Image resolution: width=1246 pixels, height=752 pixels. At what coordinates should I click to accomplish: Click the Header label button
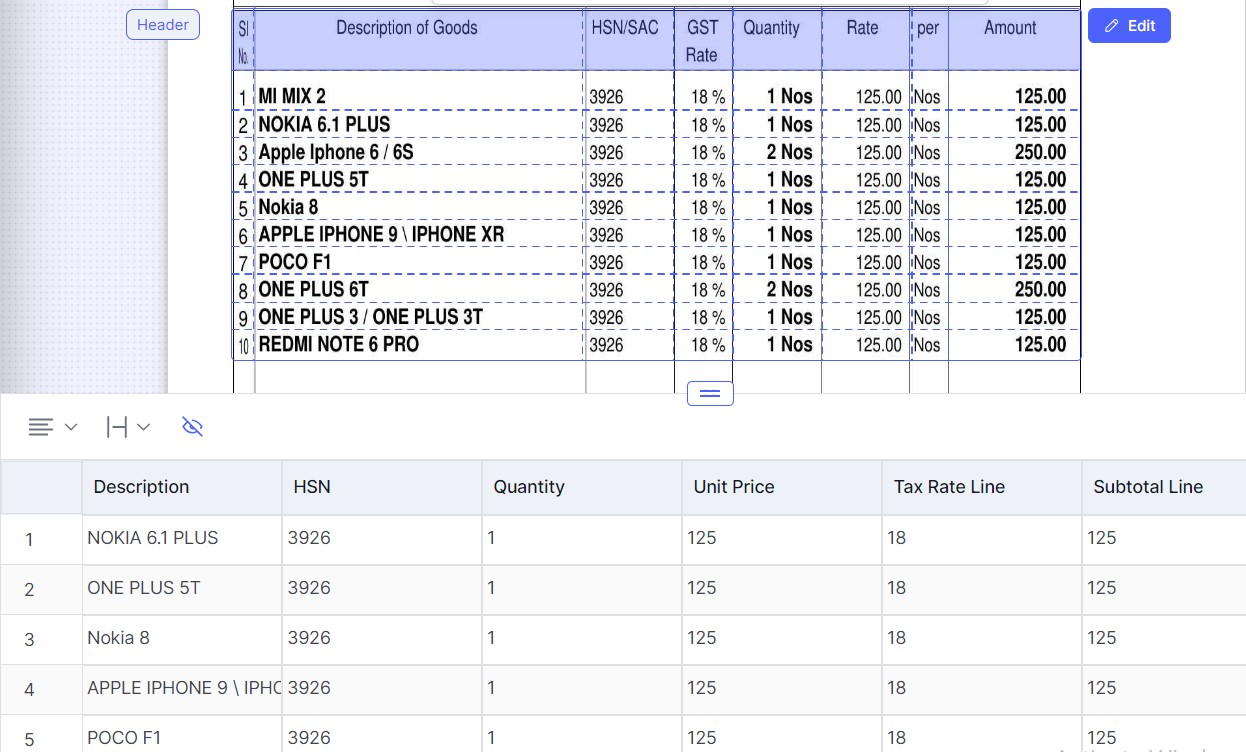coord(163,25)
